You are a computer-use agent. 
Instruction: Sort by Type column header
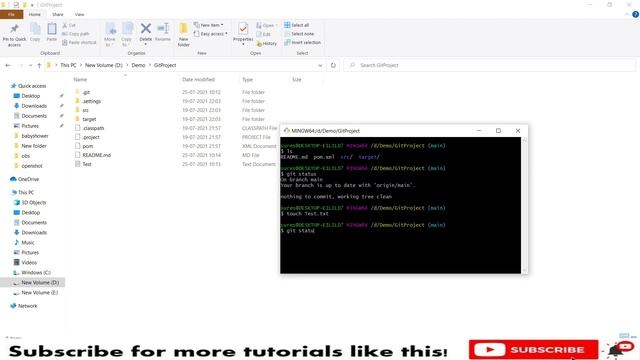click(x=247, y=80)
